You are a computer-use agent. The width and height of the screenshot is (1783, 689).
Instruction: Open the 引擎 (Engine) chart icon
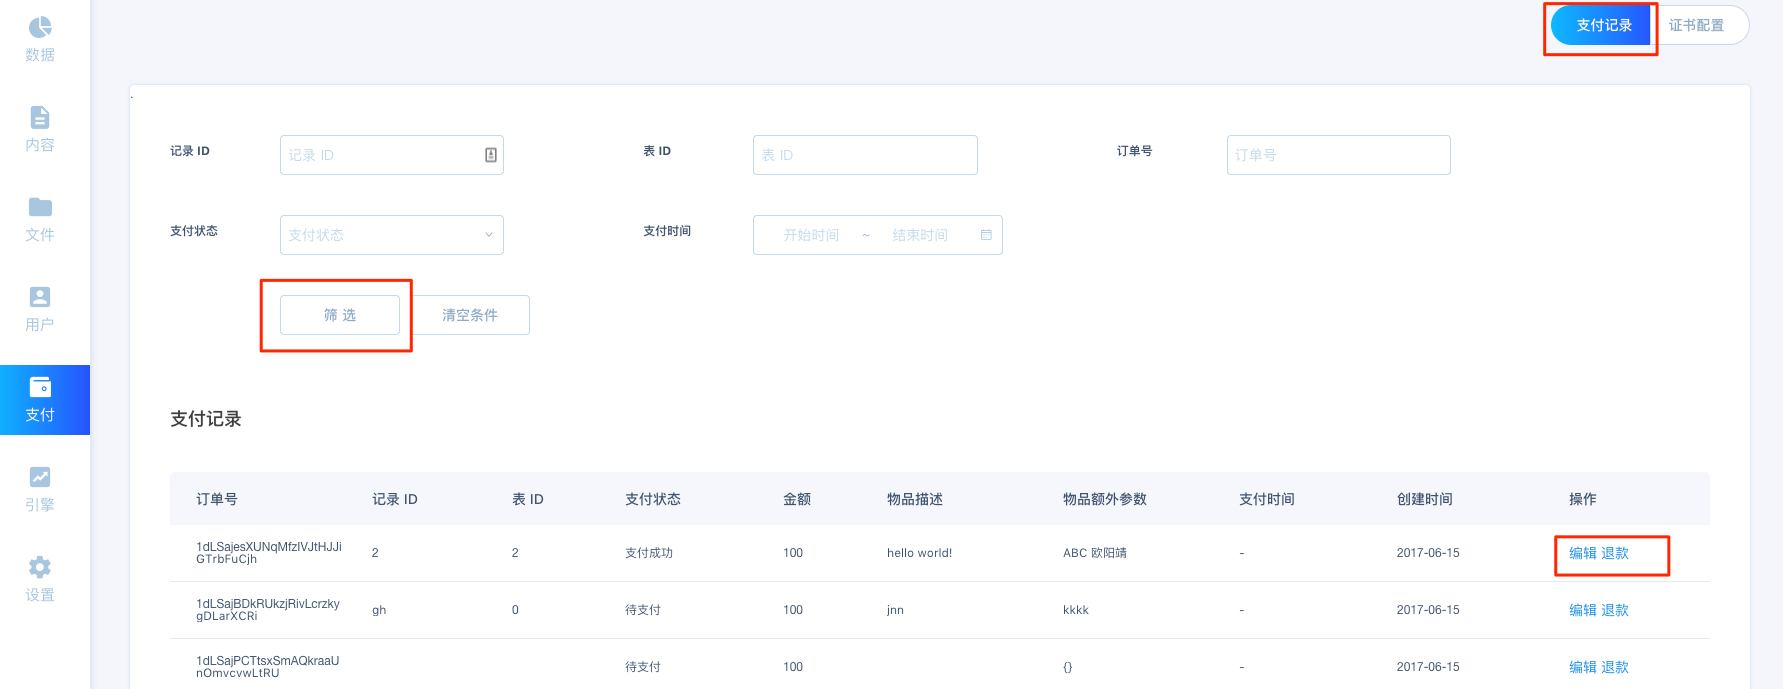click(x=40, y=478)
